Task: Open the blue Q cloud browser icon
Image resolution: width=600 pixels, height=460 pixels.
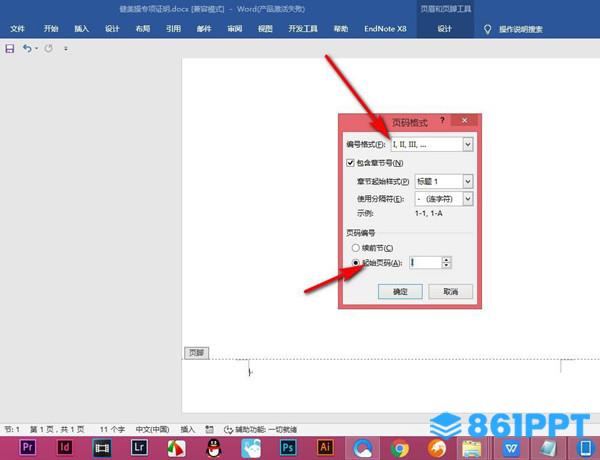Action: tap(363, 448)
